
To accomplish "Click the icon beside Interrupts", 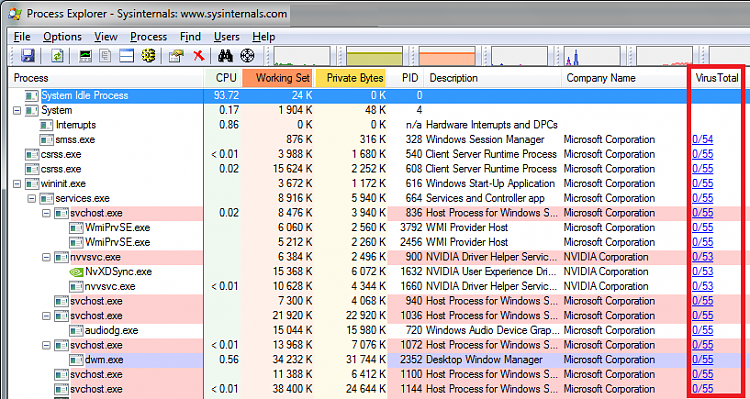I will (46, 125).
